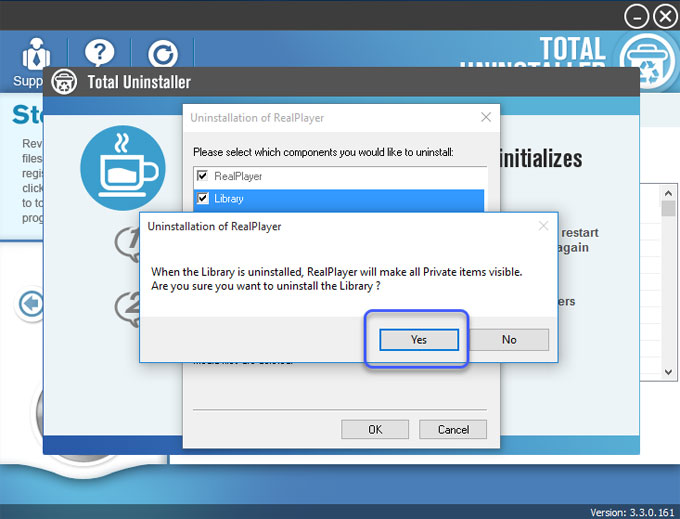Click the trash icon in Total Uninstaller titlebar
Image resolution: width=680 pixels, height=519 pixels.
point(64,82)
